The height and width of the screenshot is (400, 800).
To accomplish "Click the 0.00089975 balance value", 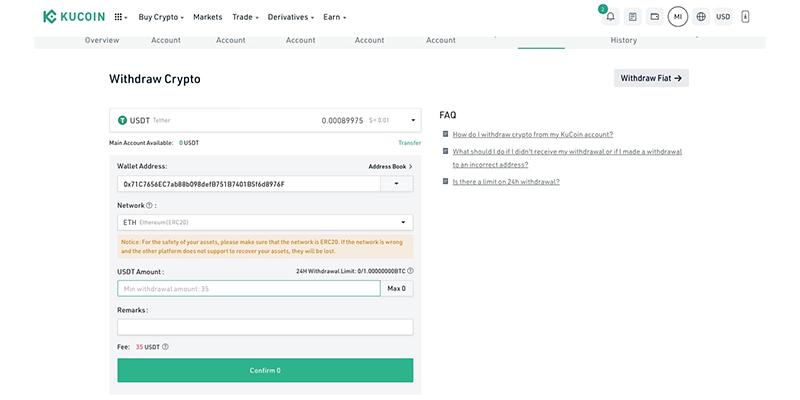I will pyautogui.click(x=342, y=121).
